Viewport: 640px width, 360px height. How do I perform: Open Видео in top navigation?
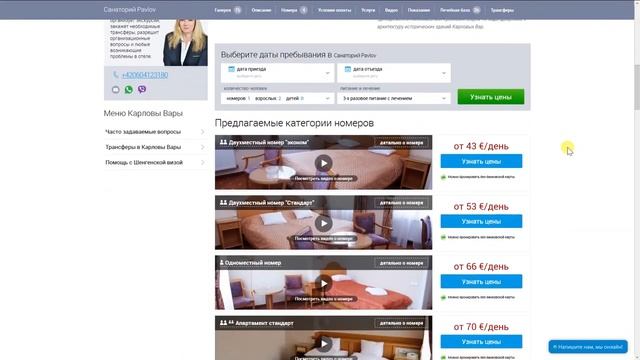391,10
